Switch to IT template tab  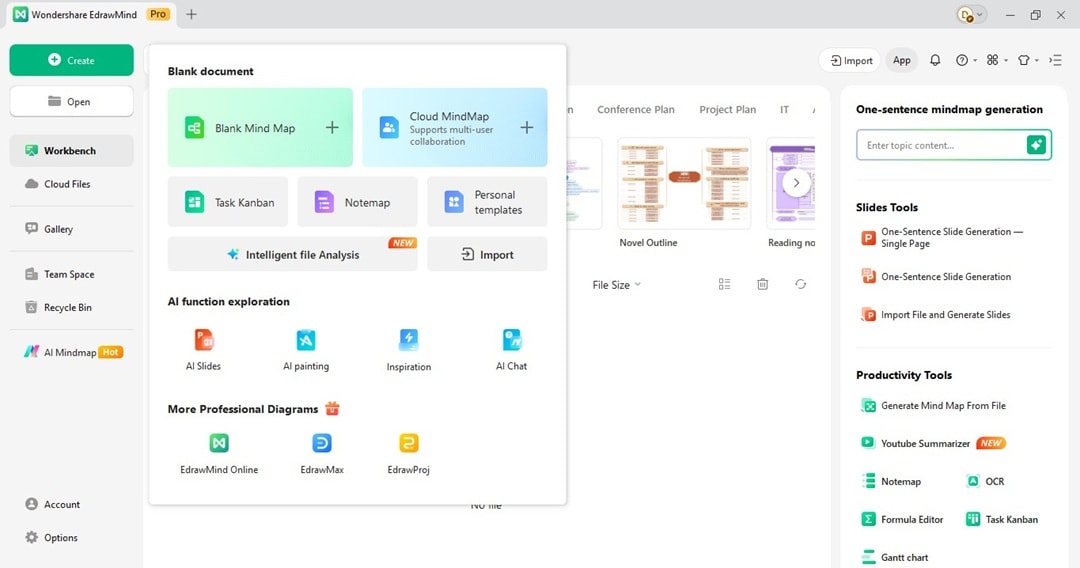coord(784,109)
